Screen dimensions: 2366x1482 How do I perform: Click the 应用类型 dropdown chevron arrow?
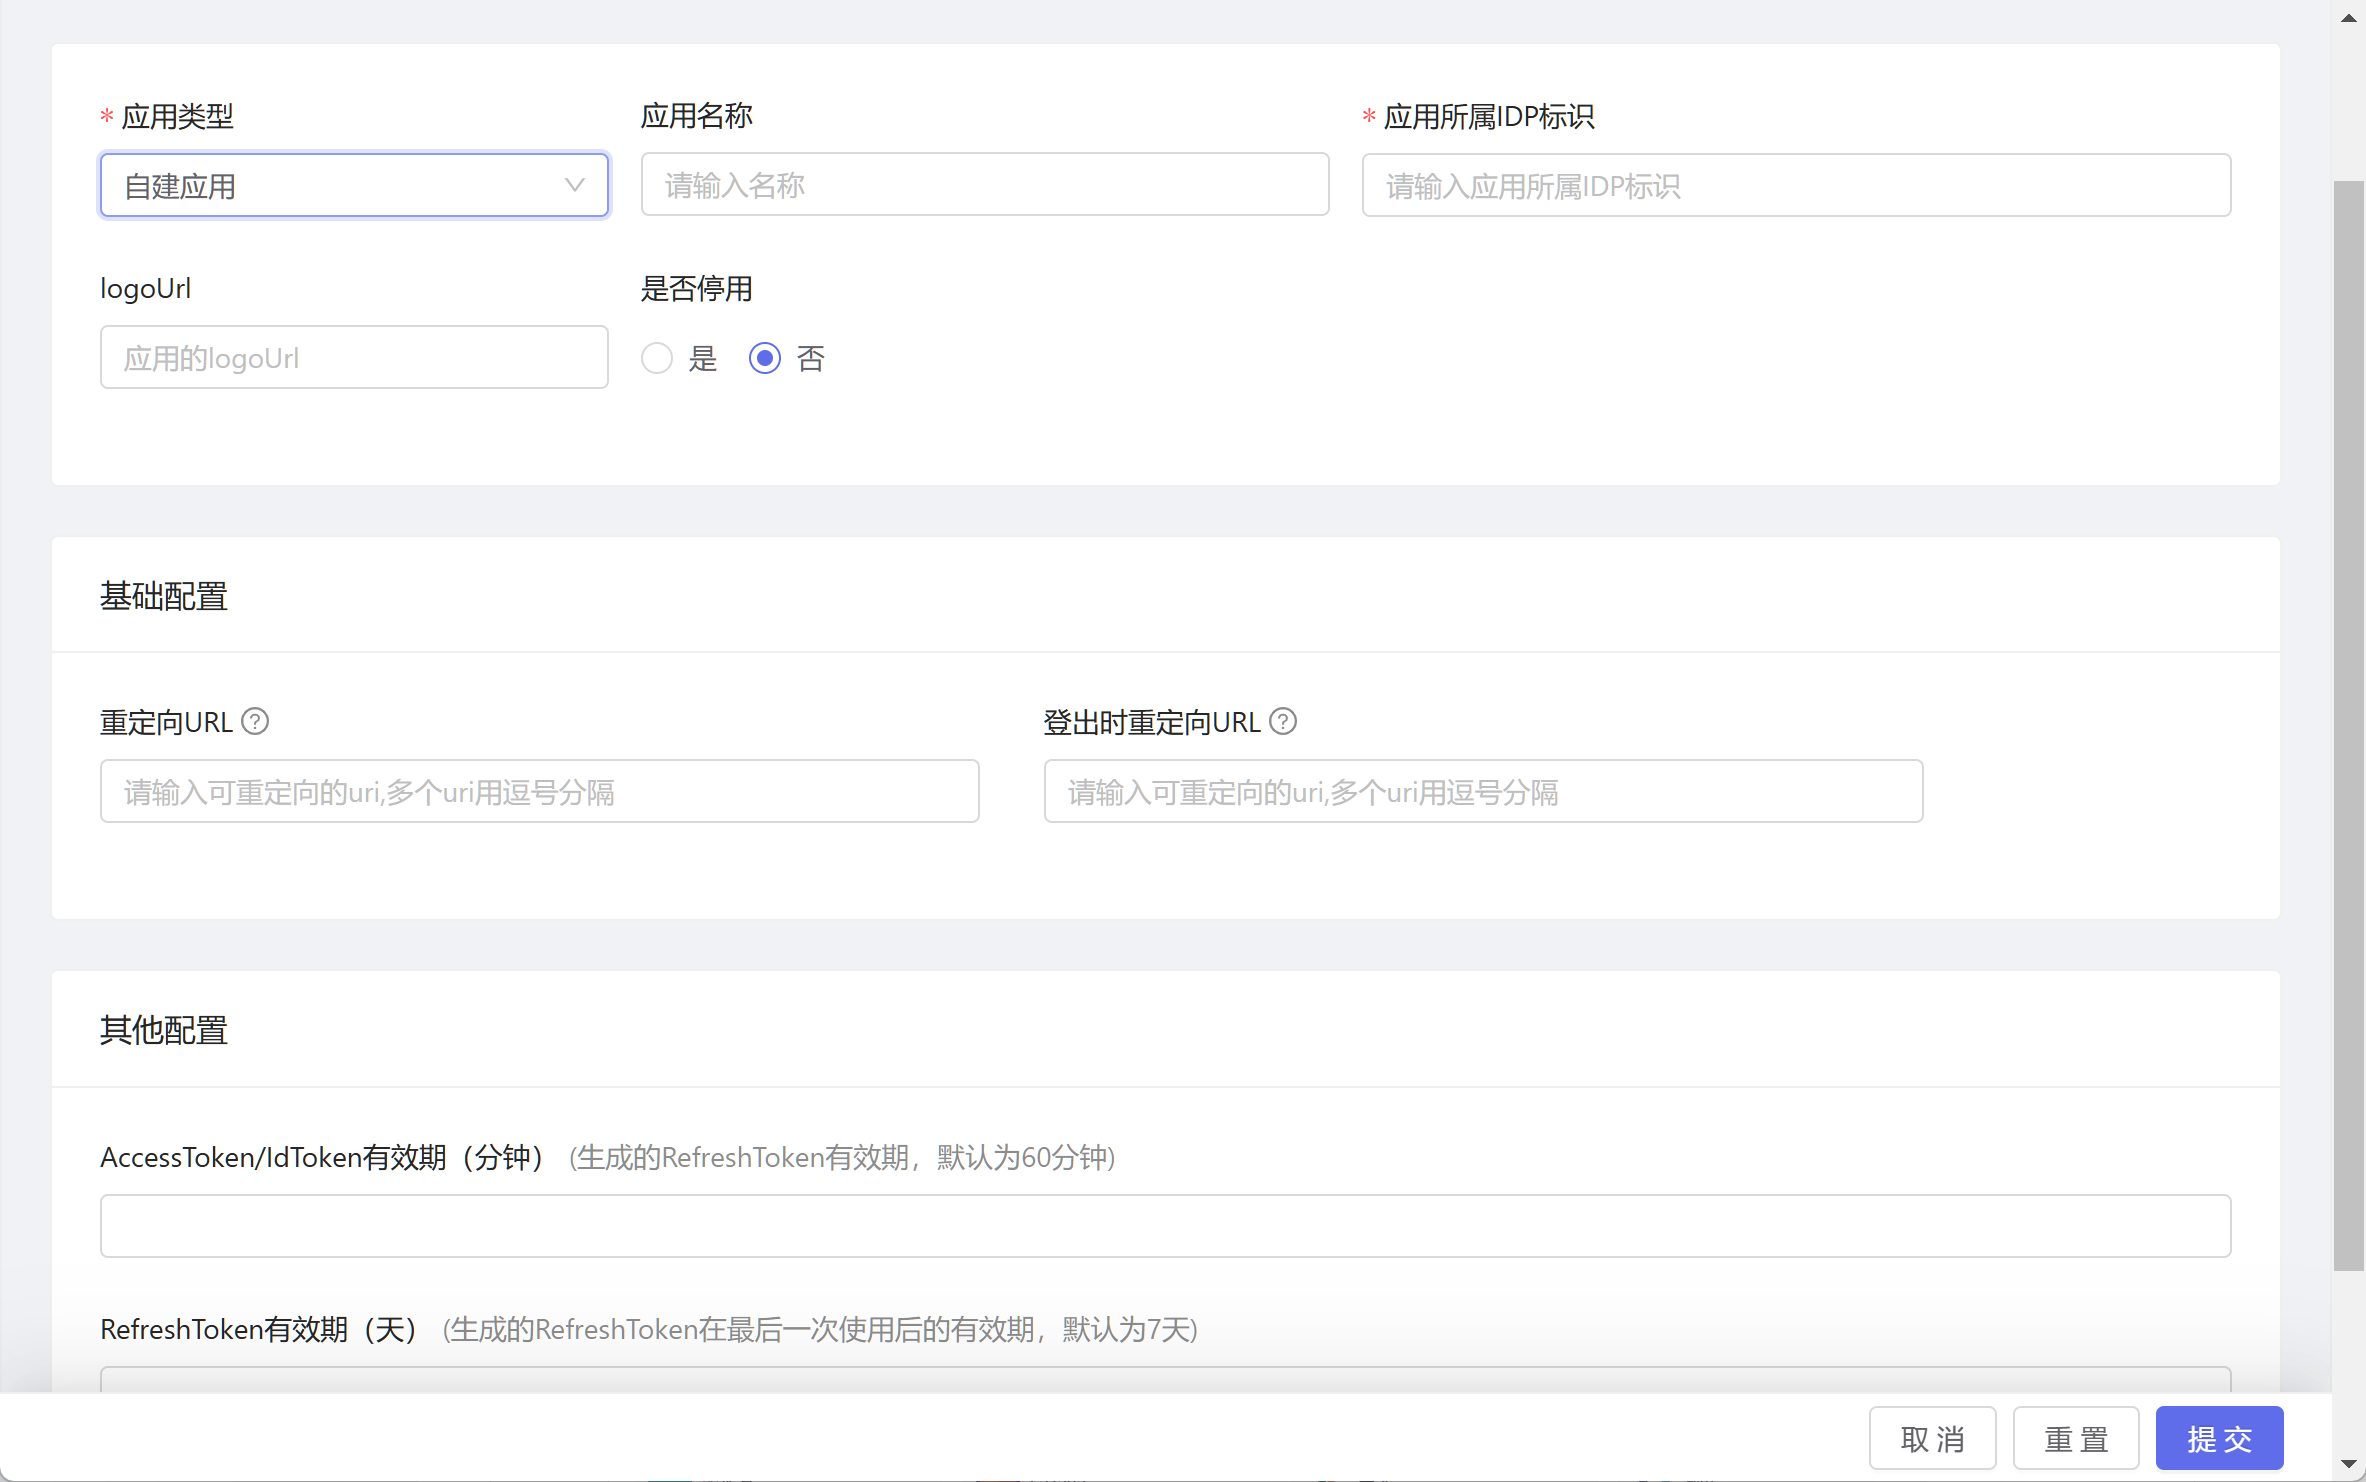coord(574,185)
